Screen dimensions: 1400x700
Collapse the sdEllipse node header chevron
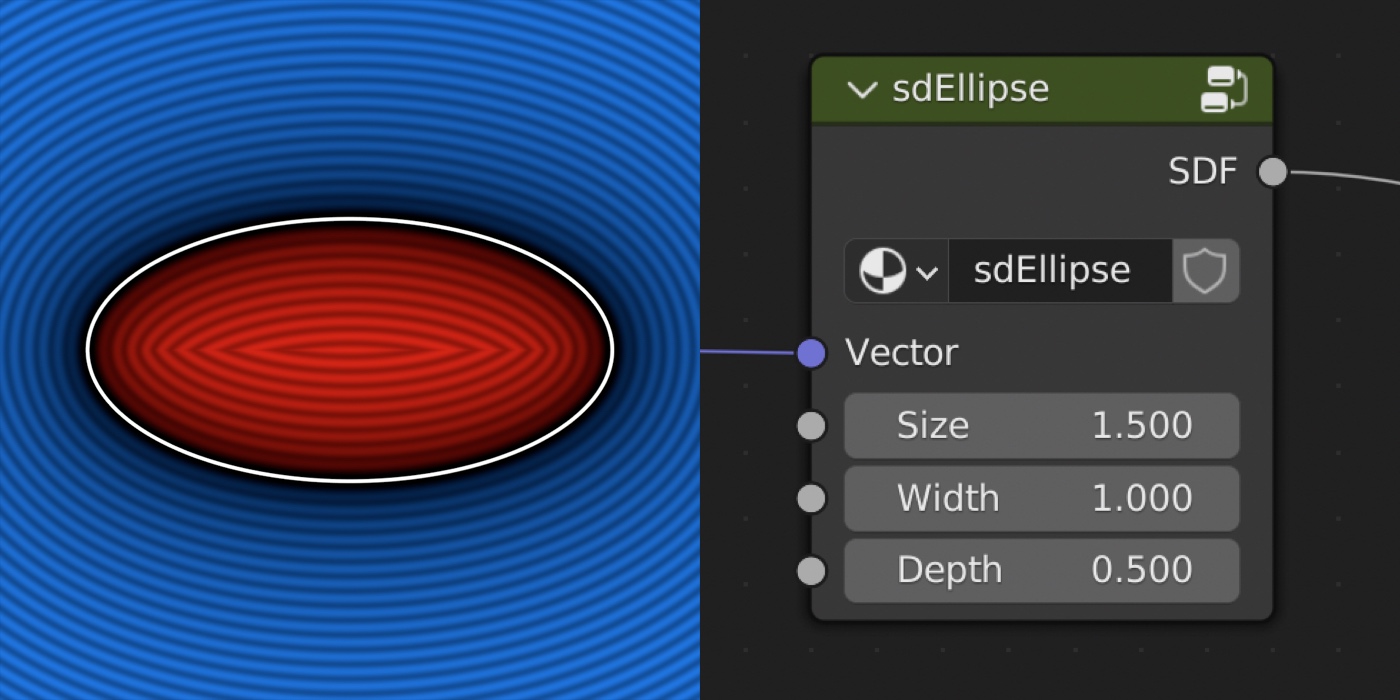pos(861,89)
